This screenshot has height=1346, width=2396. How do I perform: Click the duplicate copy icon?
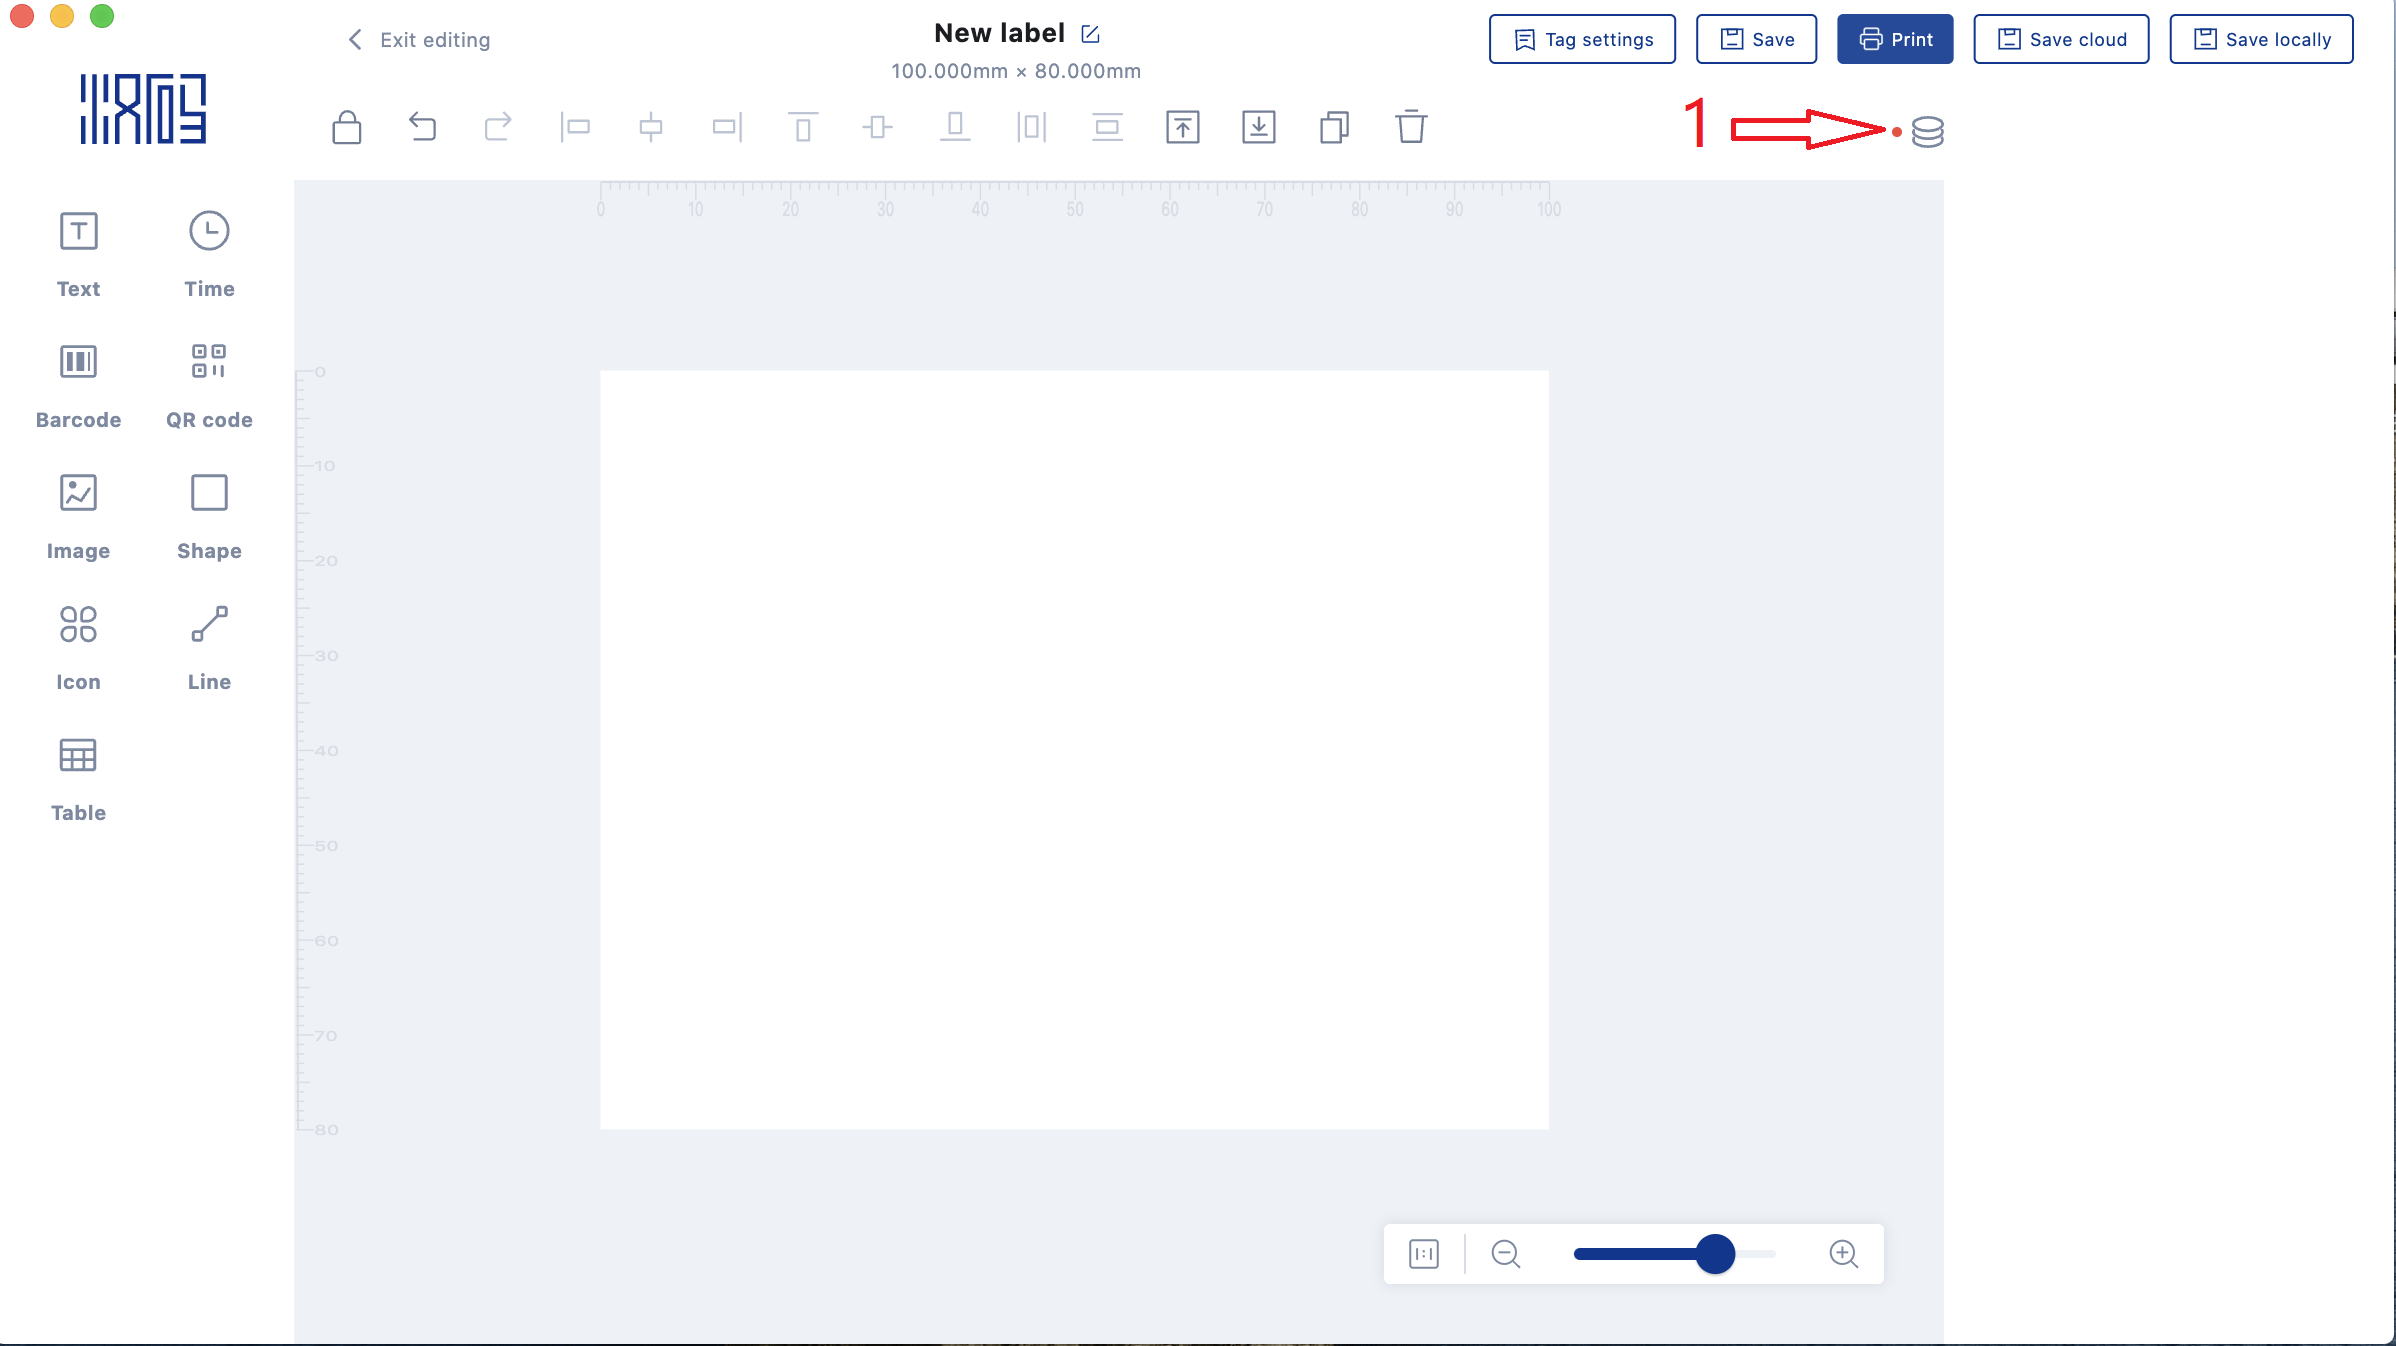pos(1334,127)
